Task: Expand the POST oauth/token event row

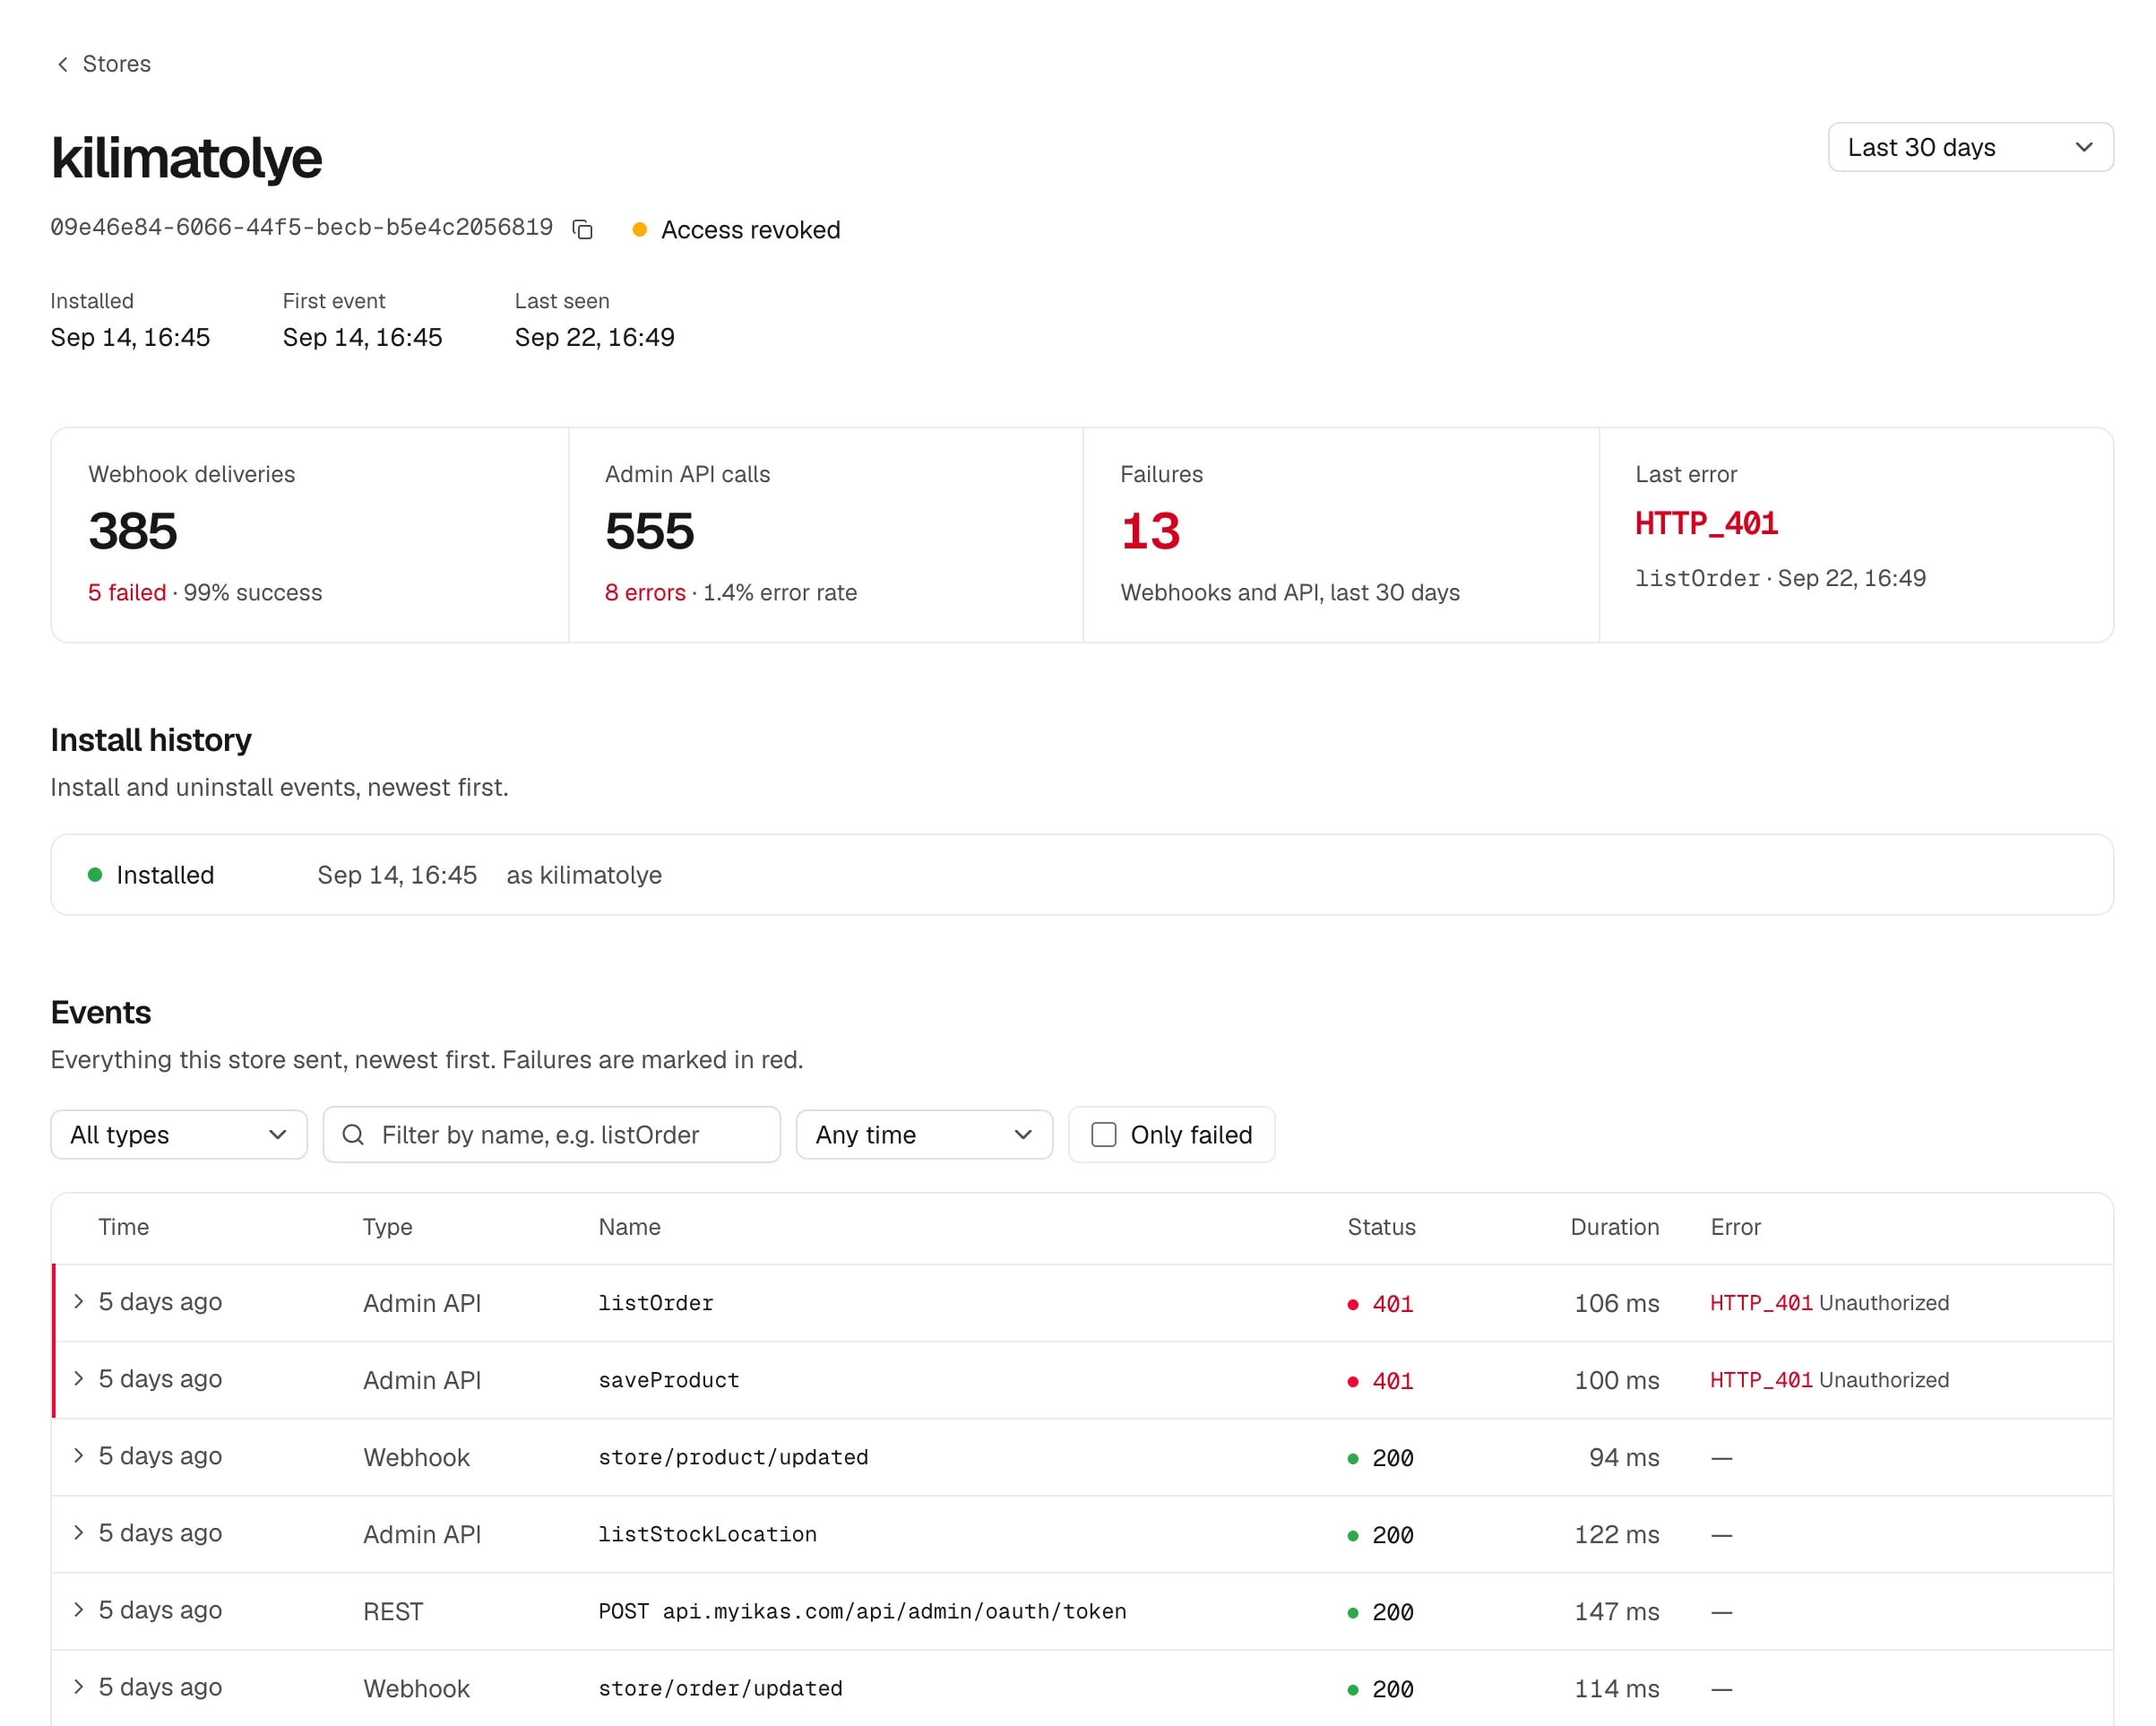Action: [x=78, y=1609]
